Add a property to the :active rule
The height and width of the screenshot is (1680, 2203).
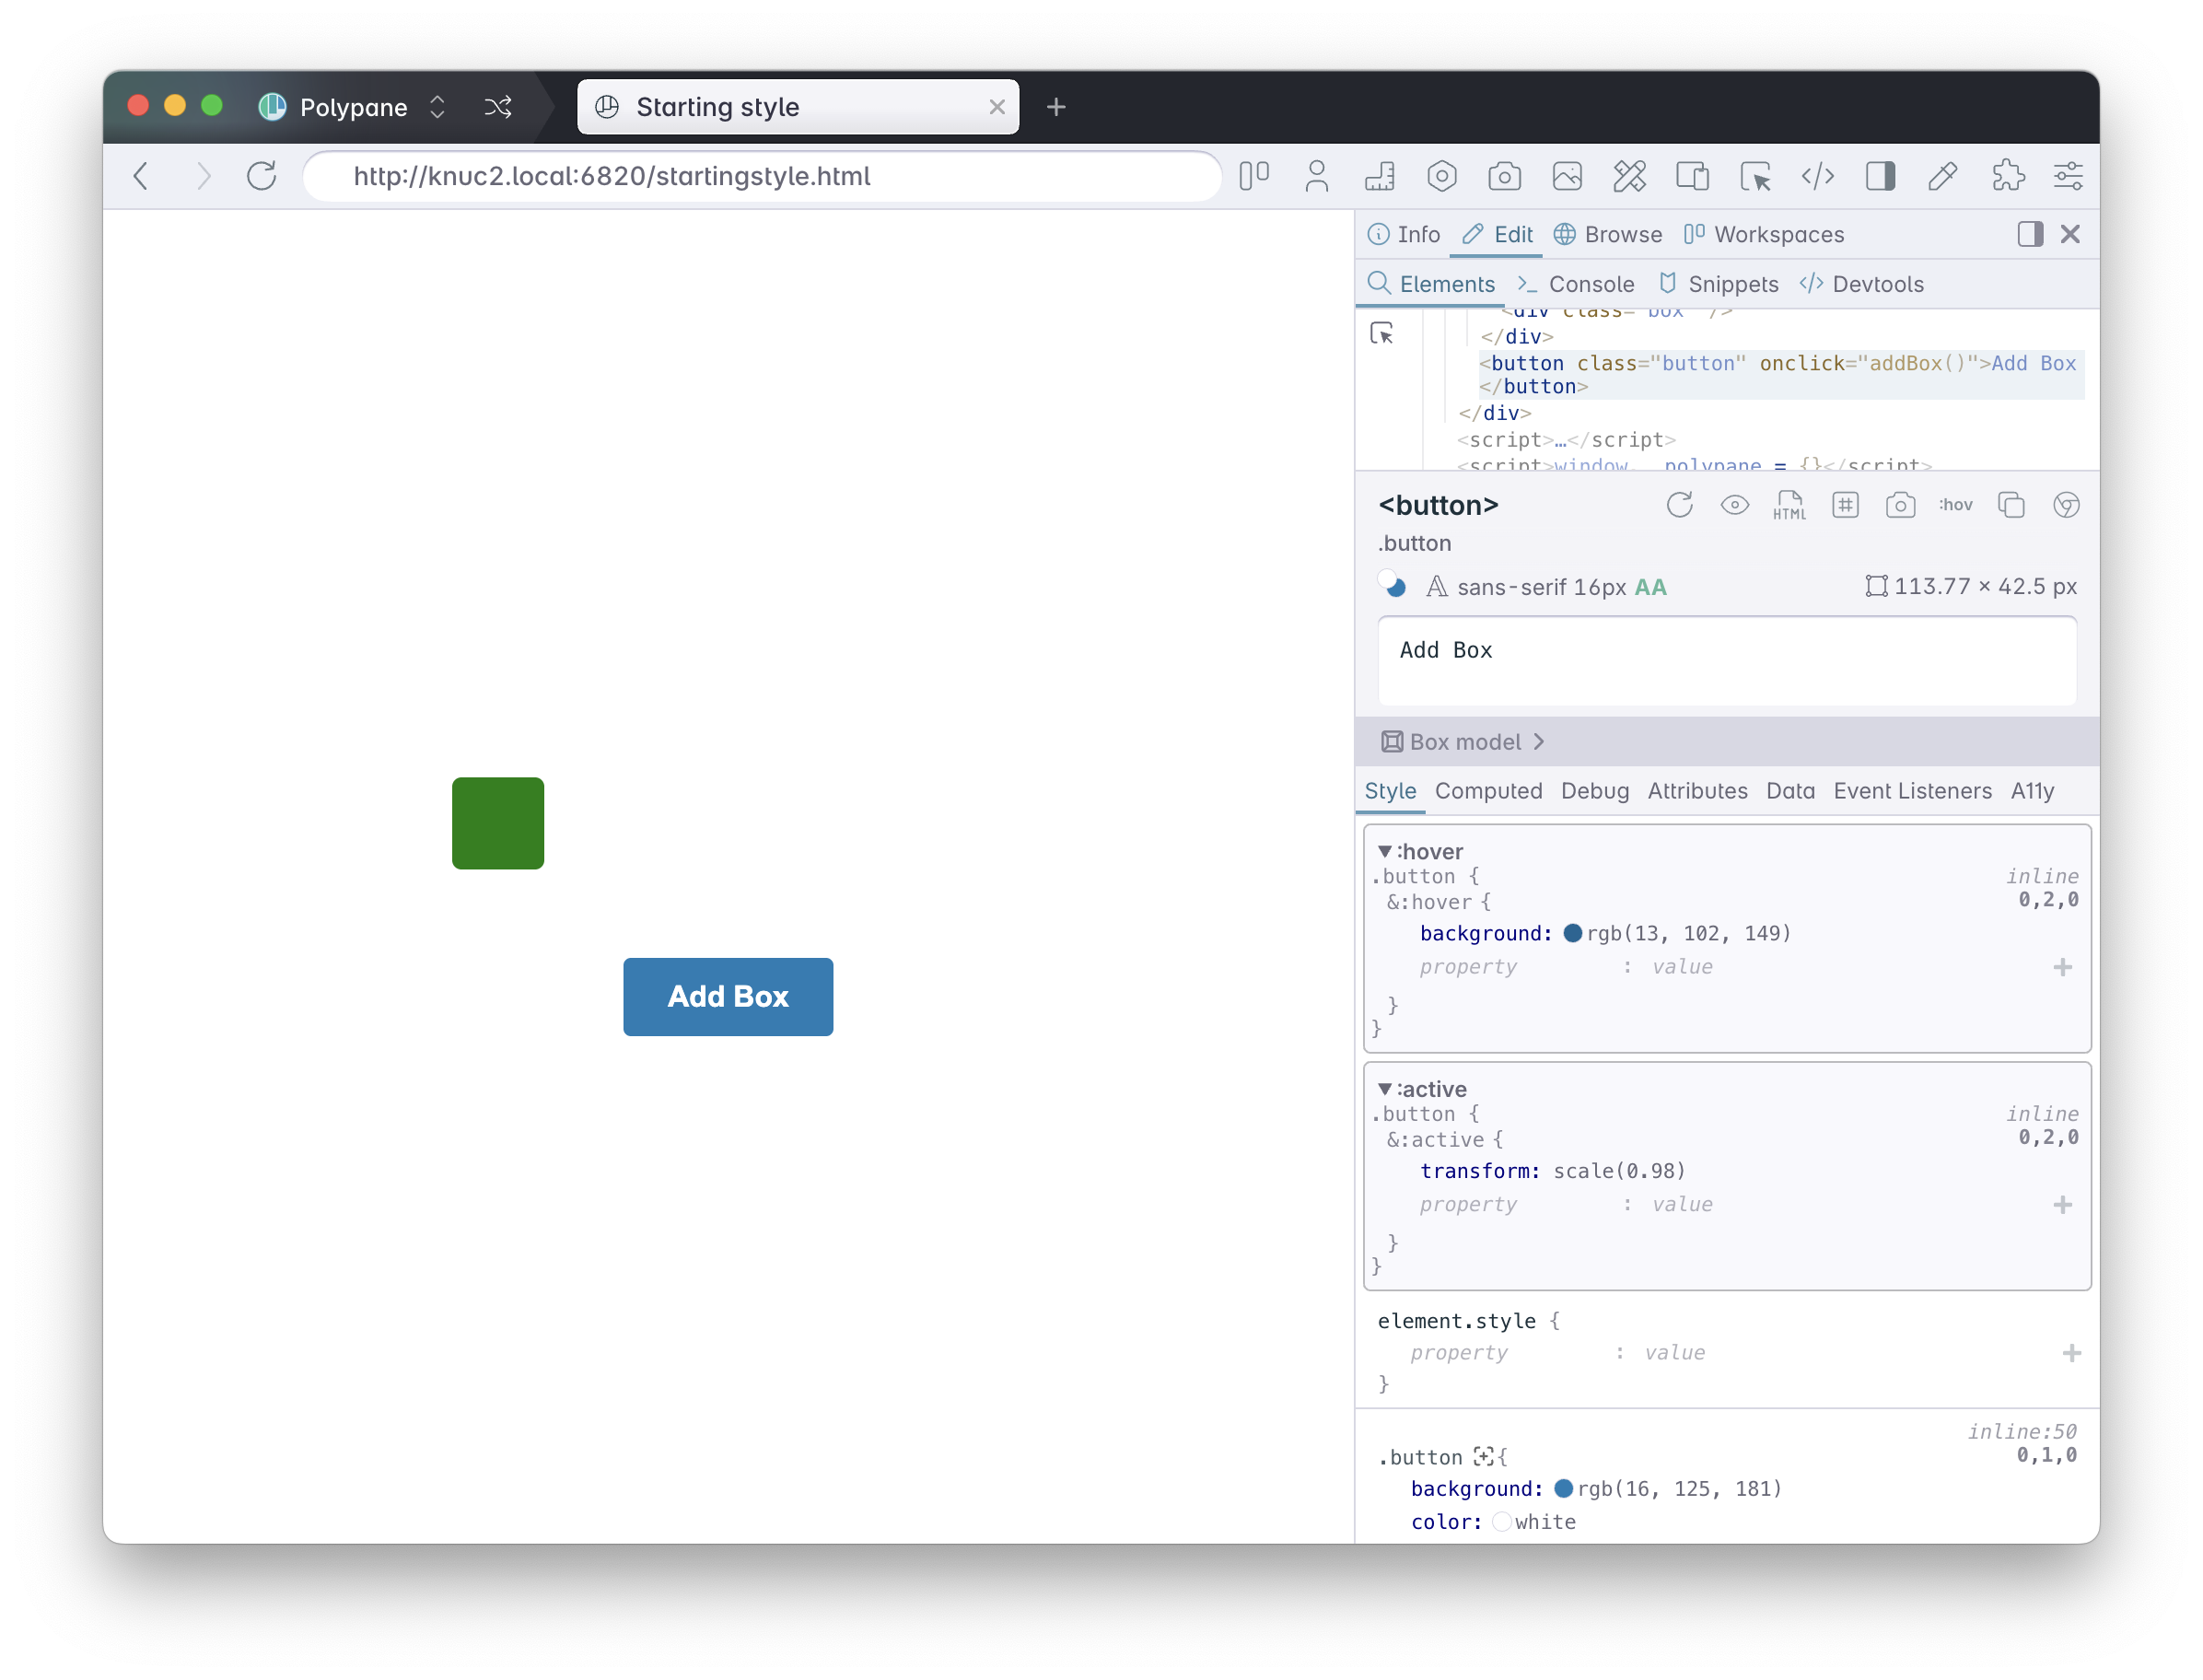click(2062, 1204)
